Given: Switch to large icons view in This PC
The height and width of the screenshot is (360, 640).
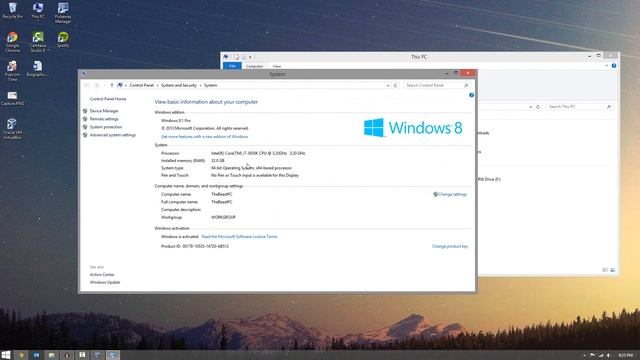Looking at the screenshot, I should coord(613,270).
